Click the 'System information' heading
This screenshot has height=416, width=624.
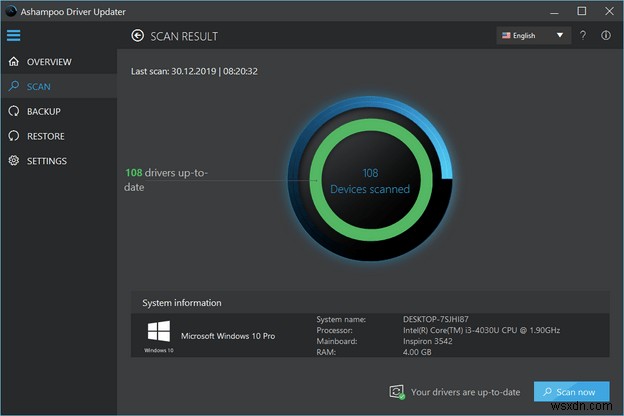(182, 303)
